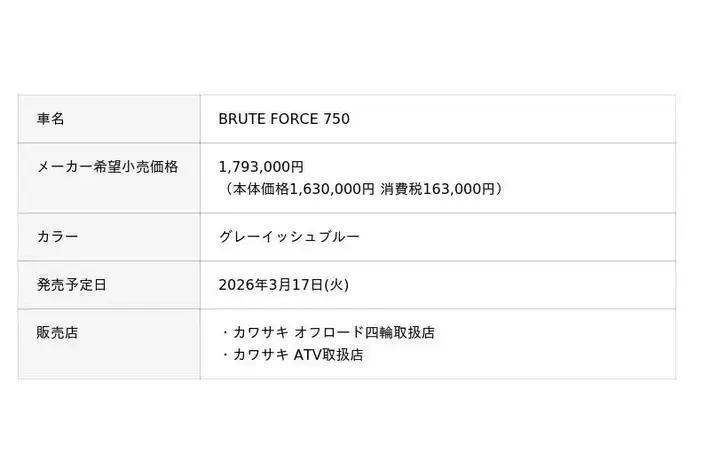This screenshot has height=474, width=710.
Task: Select the 1,793,000円 price text
Action: [261, 167]
